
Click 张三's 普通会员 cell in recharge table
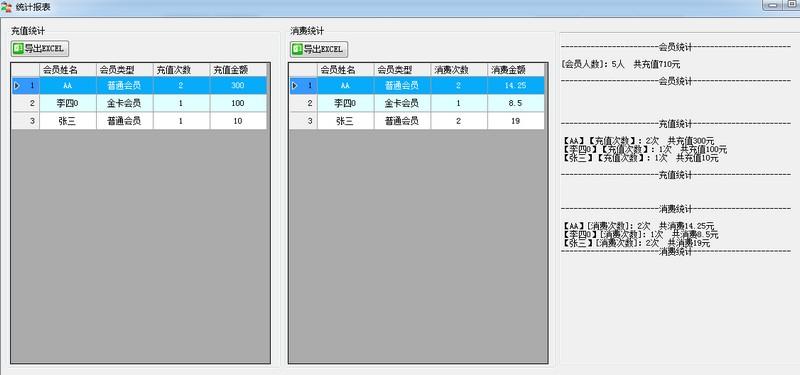click(125, 121)
